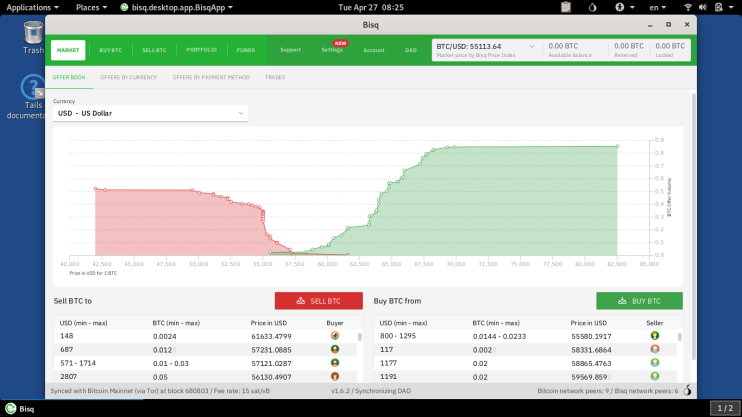This screenshot has height=417, width=742.
Task: Select sell offer with 2807 USD
Action: pos(206,377)
